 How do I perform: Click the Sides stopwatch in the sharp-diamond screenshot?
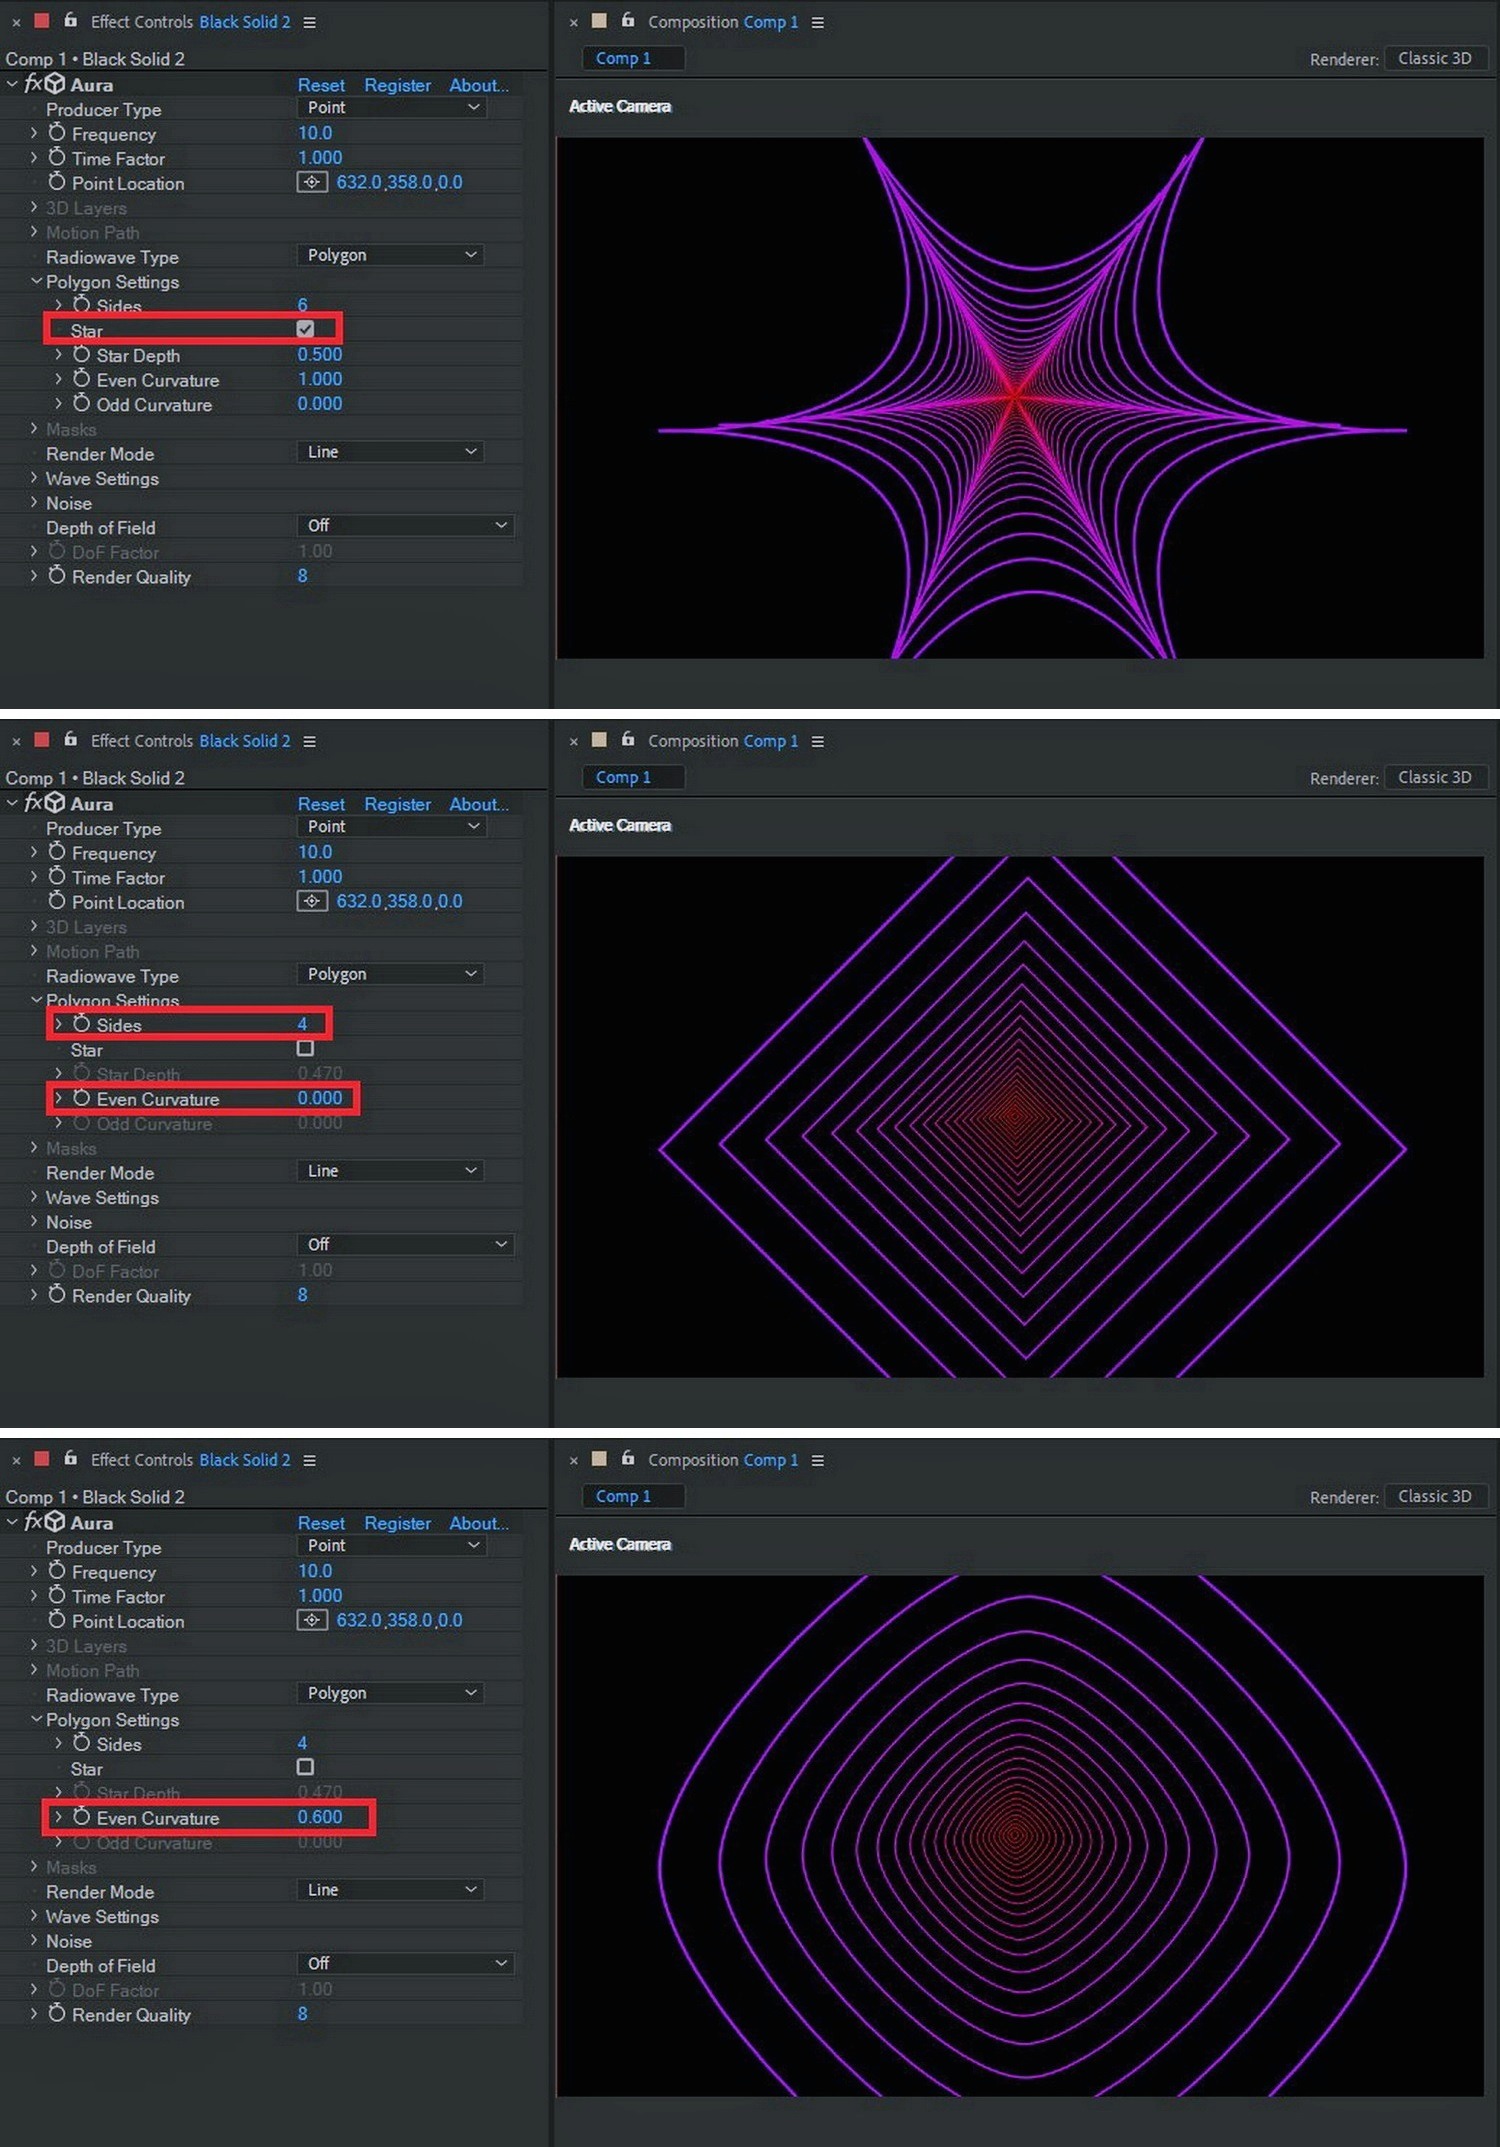point(82,1024)
